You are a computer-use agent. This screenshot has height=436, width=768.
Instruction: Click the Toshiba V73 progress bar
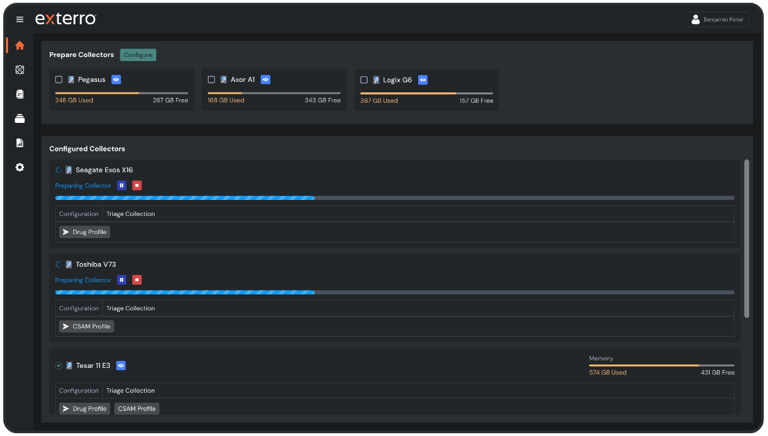click(x=395, y=292)
